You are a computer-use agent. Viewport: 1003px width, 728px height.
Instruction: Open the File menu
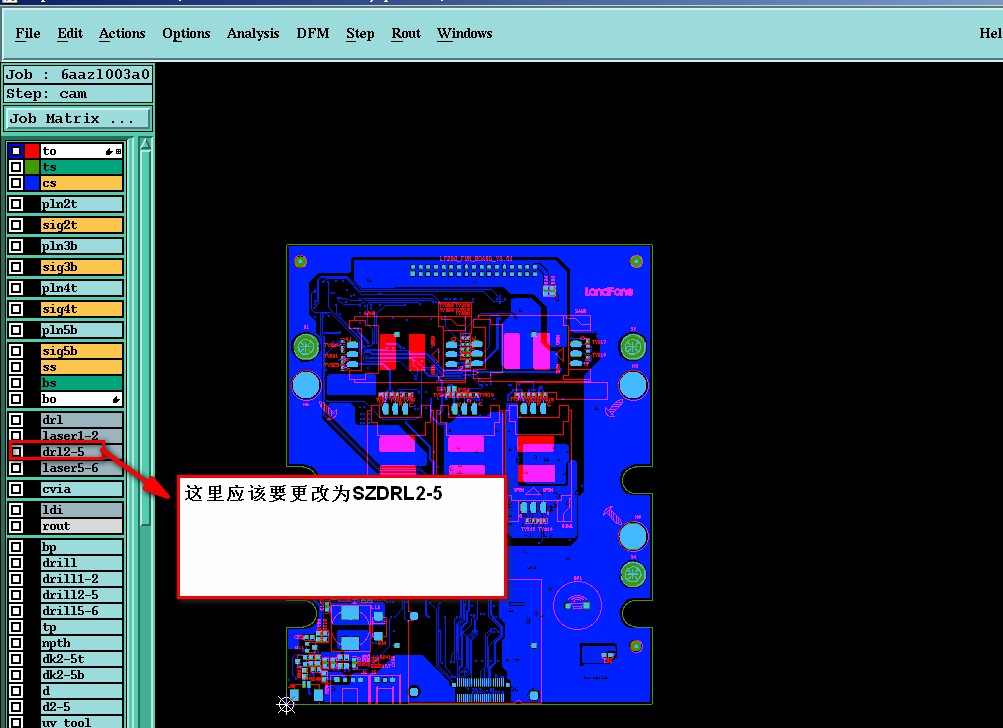(x=28, y=33)
